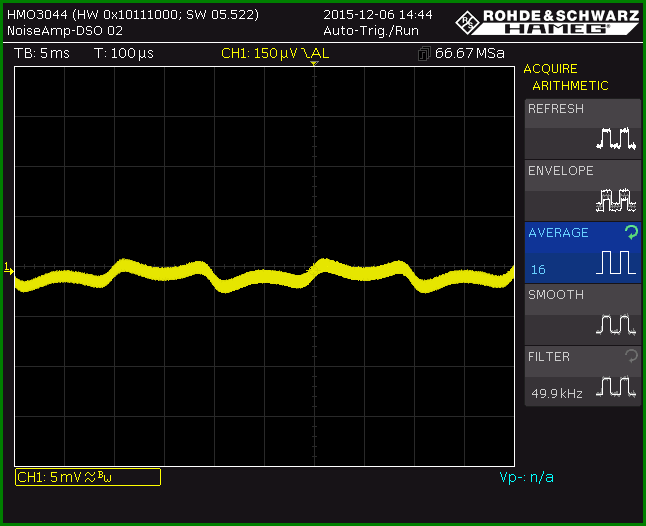Screen dimensions: 646x526
Task: Click the FILTER waveform icon
Action: pyautogui.click(x=616, y=387)
